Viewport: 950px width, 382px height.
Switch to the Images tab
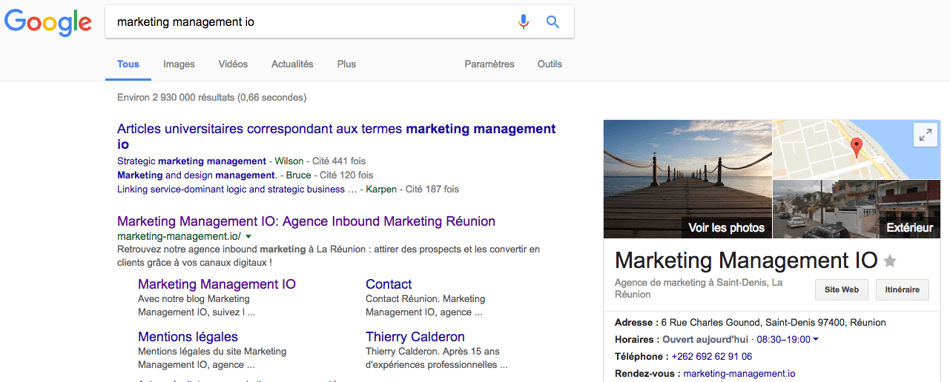point(179,64)
